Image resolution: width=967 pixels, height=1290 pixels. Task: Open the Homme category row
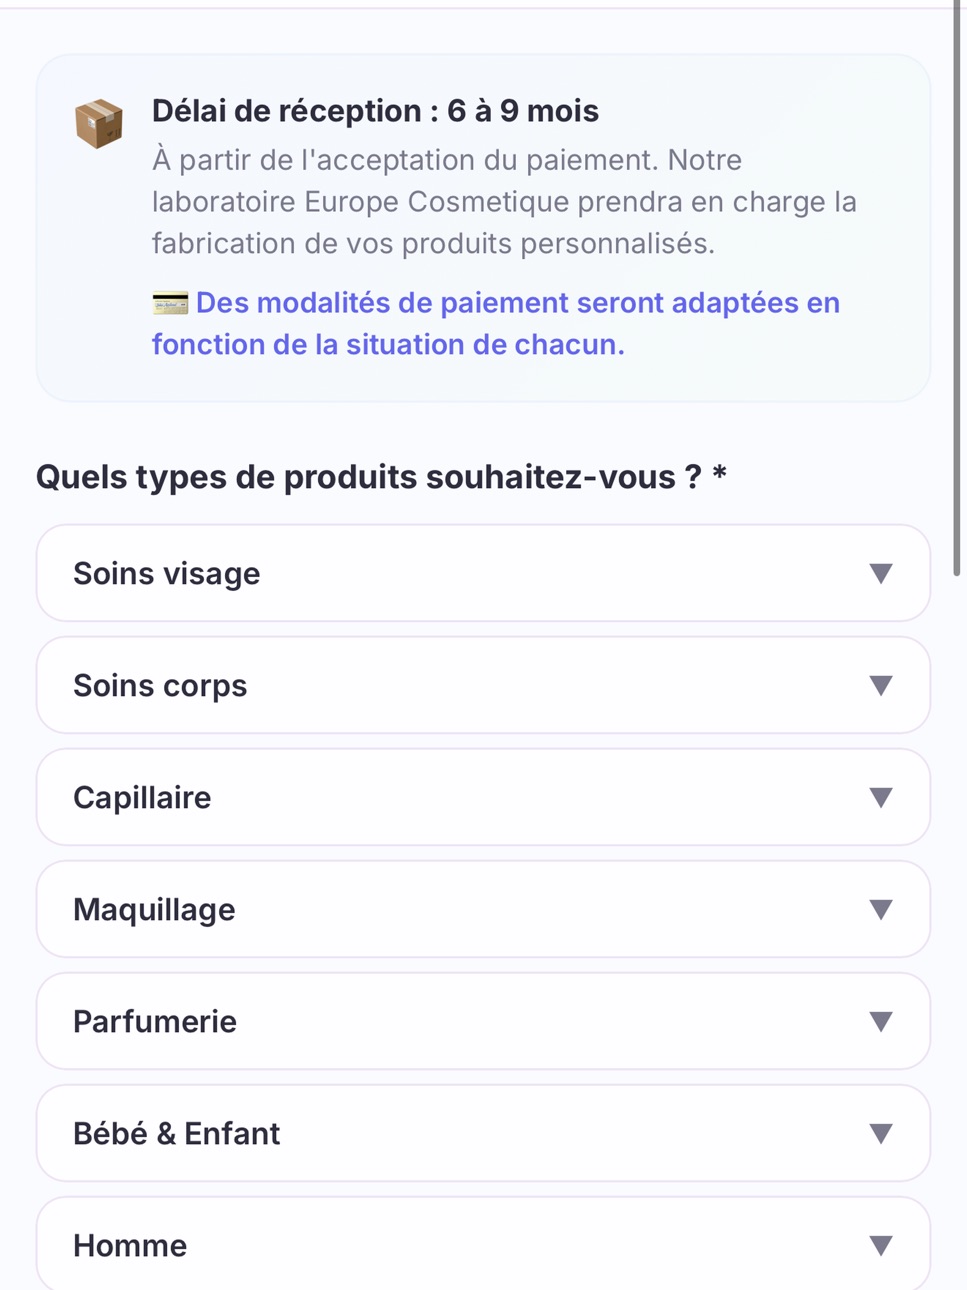[483, 1243]
